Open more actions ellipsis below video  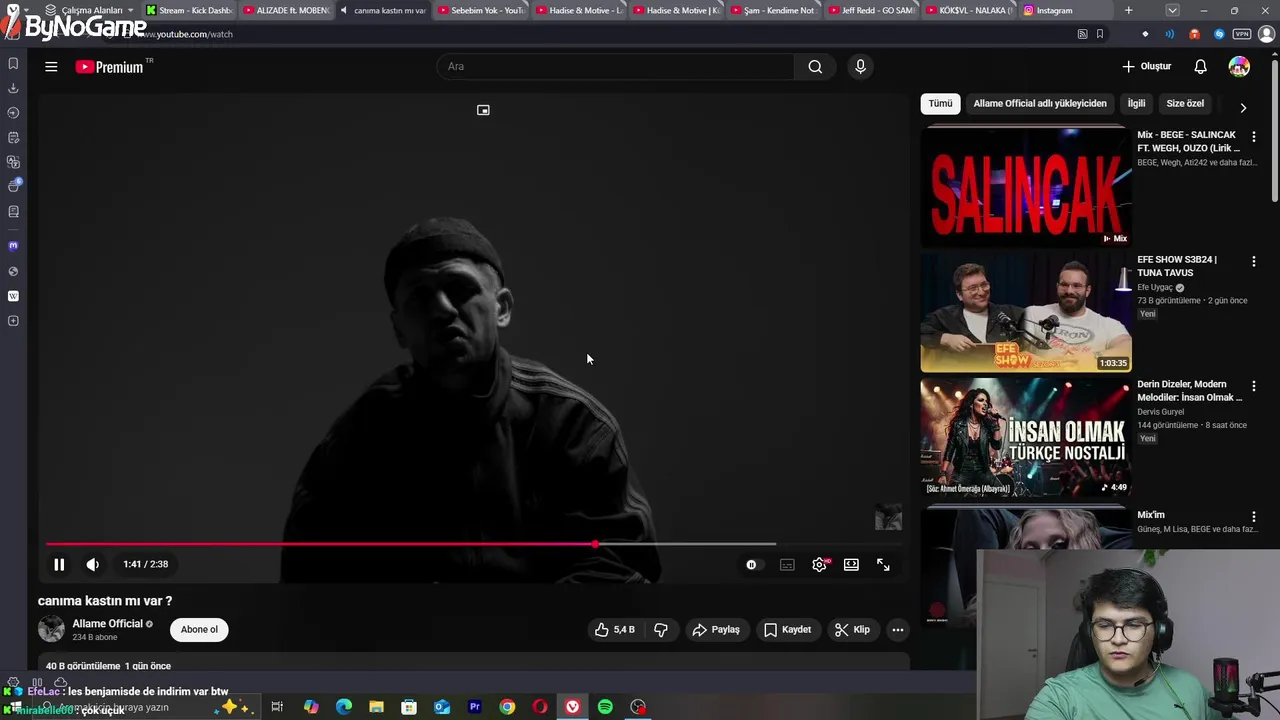pyautogui.click(x=898, y=629)
